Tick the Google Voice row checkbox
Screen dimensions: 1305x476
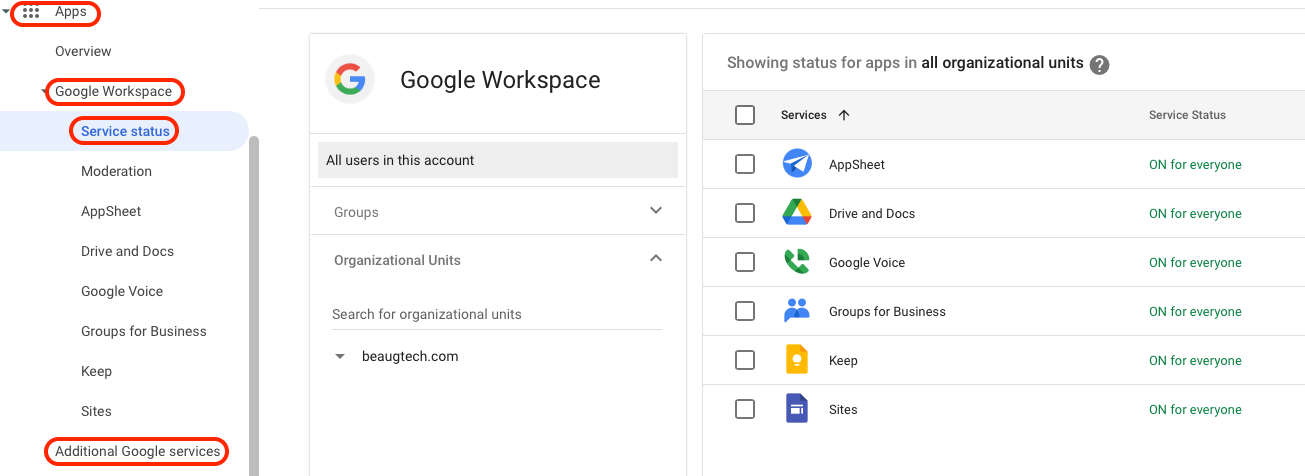coord(745,262)
